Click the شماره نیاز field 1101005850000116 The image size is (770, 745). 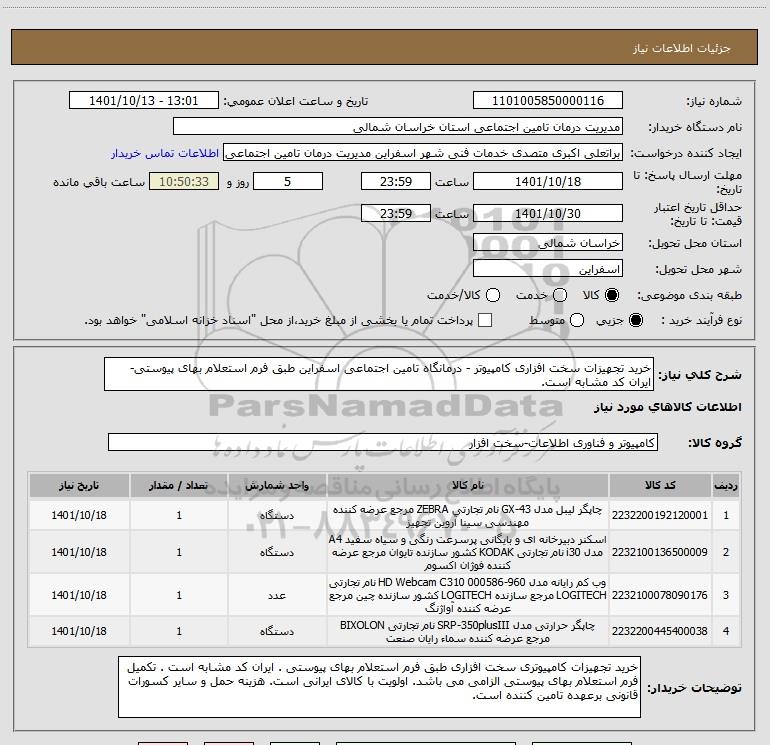click(548, 101)
